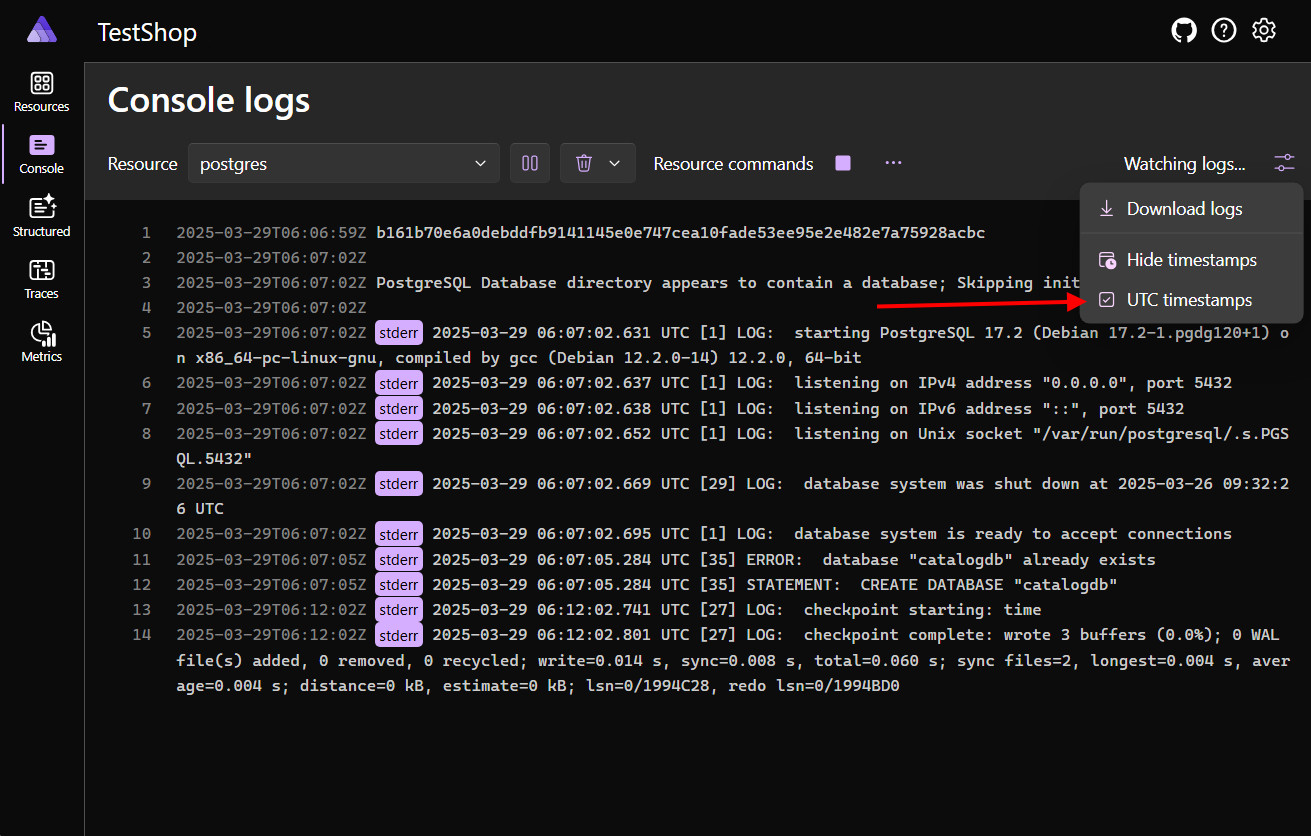1311x836 pixels.
Task: Open the postgres resource selector
Action: tap(343, 162)
